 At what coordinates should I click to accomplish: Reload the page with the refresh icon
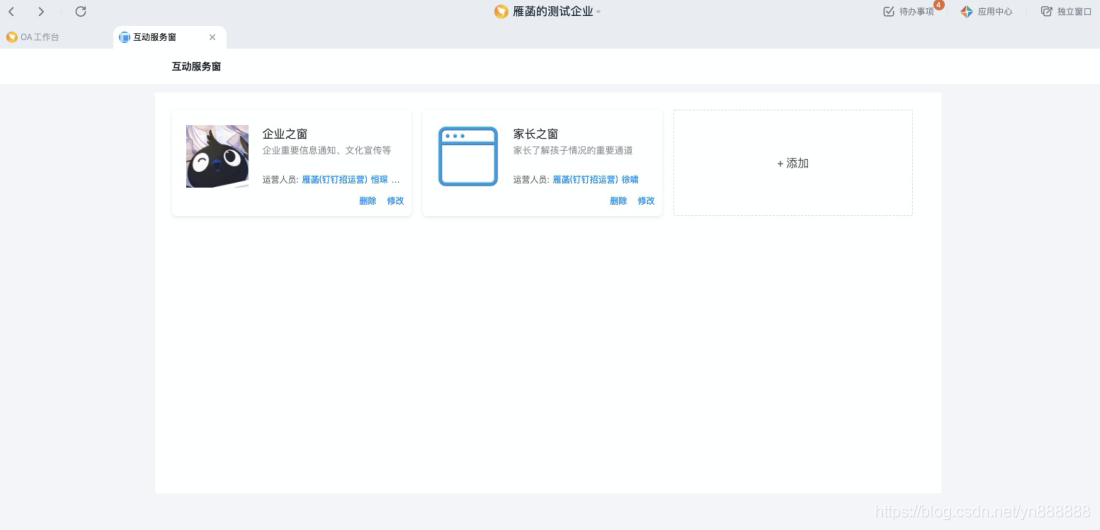[x=81, y=11]
